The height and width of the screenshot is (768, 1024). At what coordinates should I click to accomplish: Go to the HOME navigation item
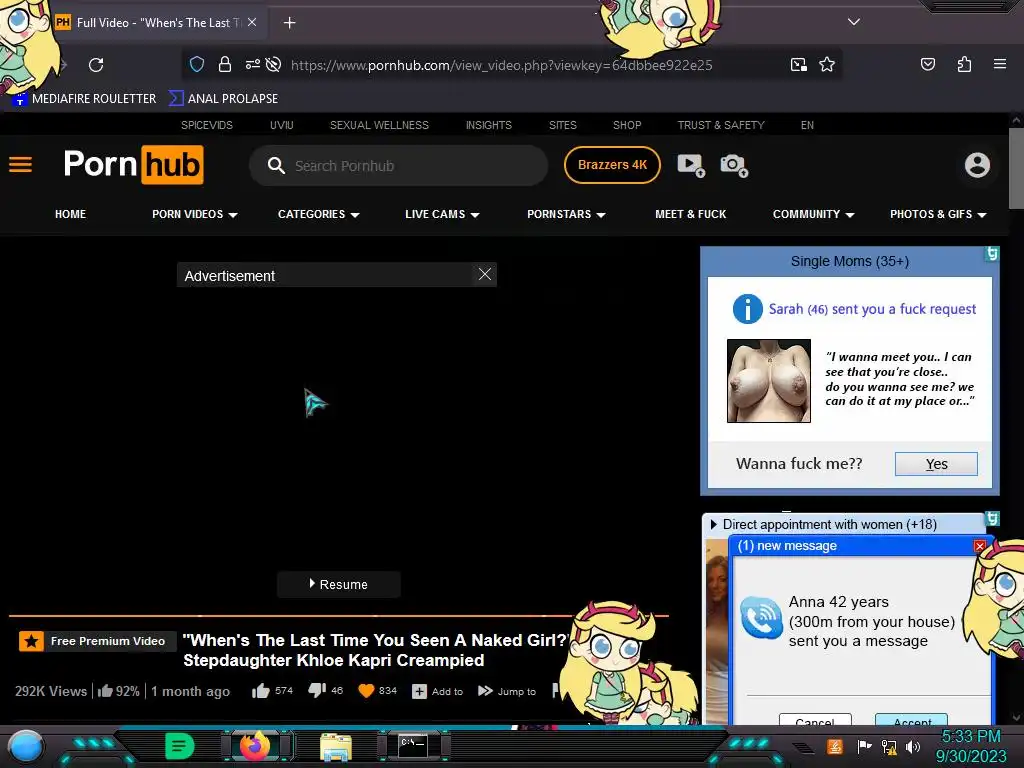click(71, 214)
